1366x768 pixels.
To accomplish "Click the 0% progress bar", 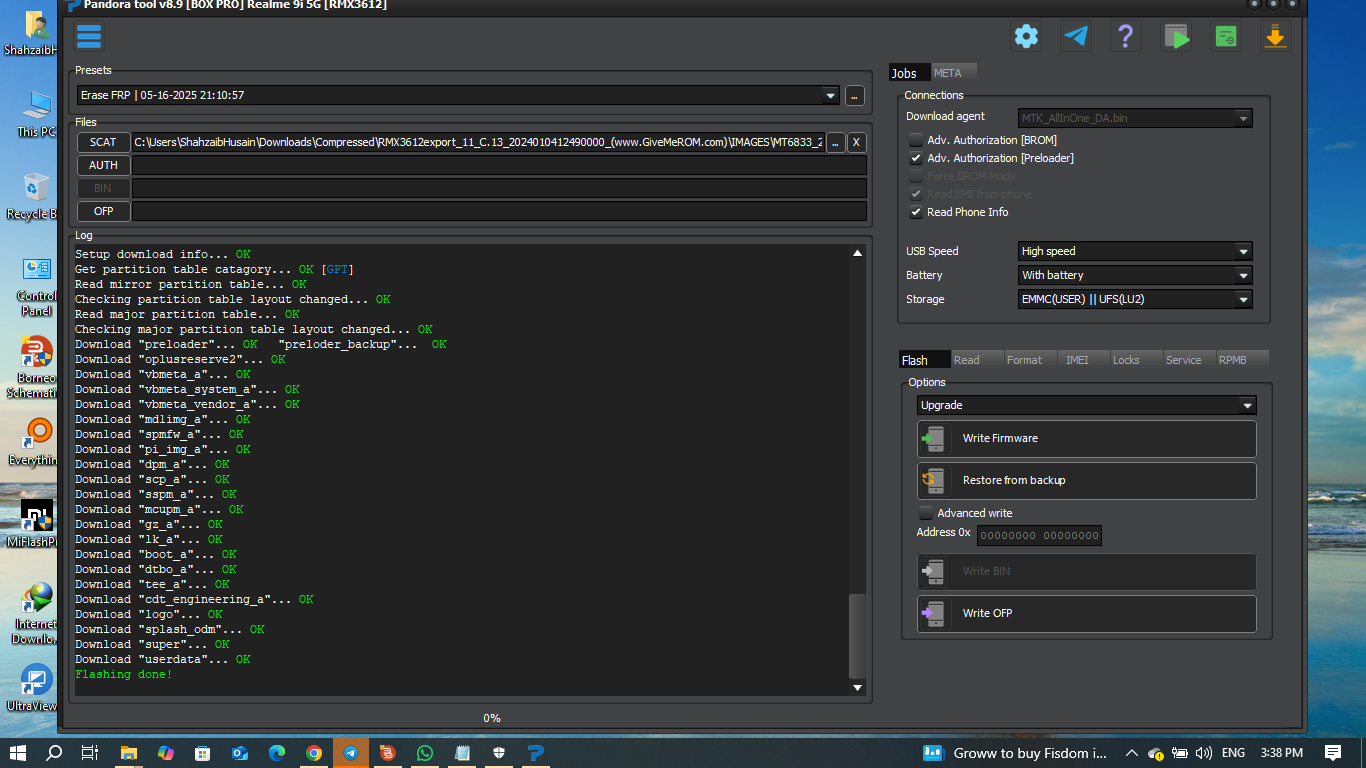I will [492, 718].
